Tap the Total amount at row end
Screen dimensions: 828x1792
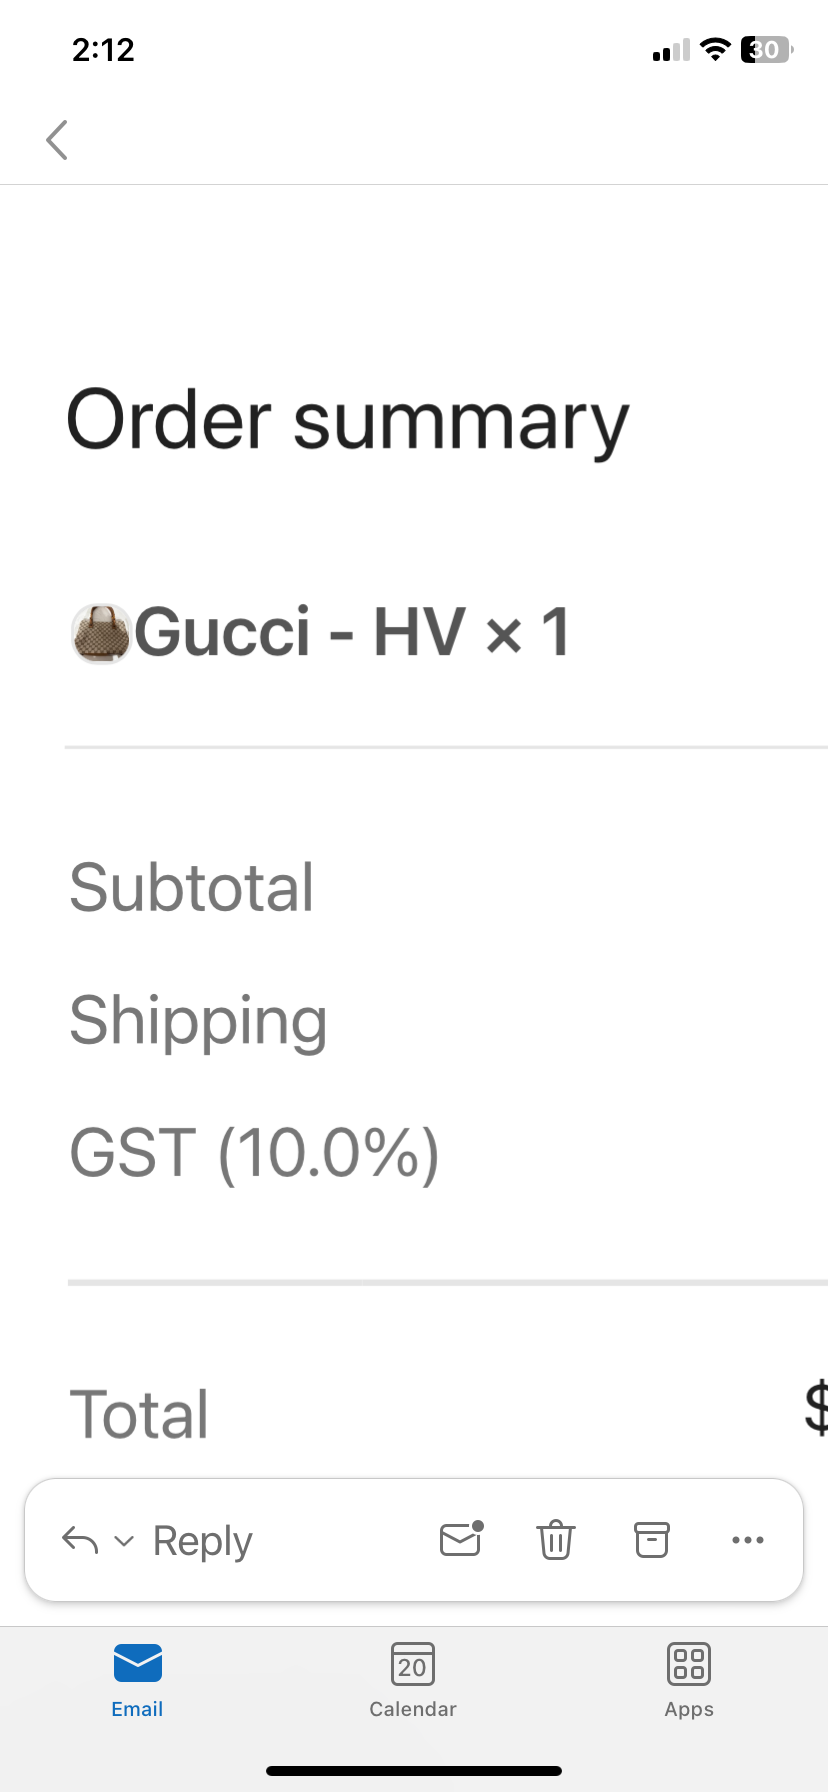817,1412
